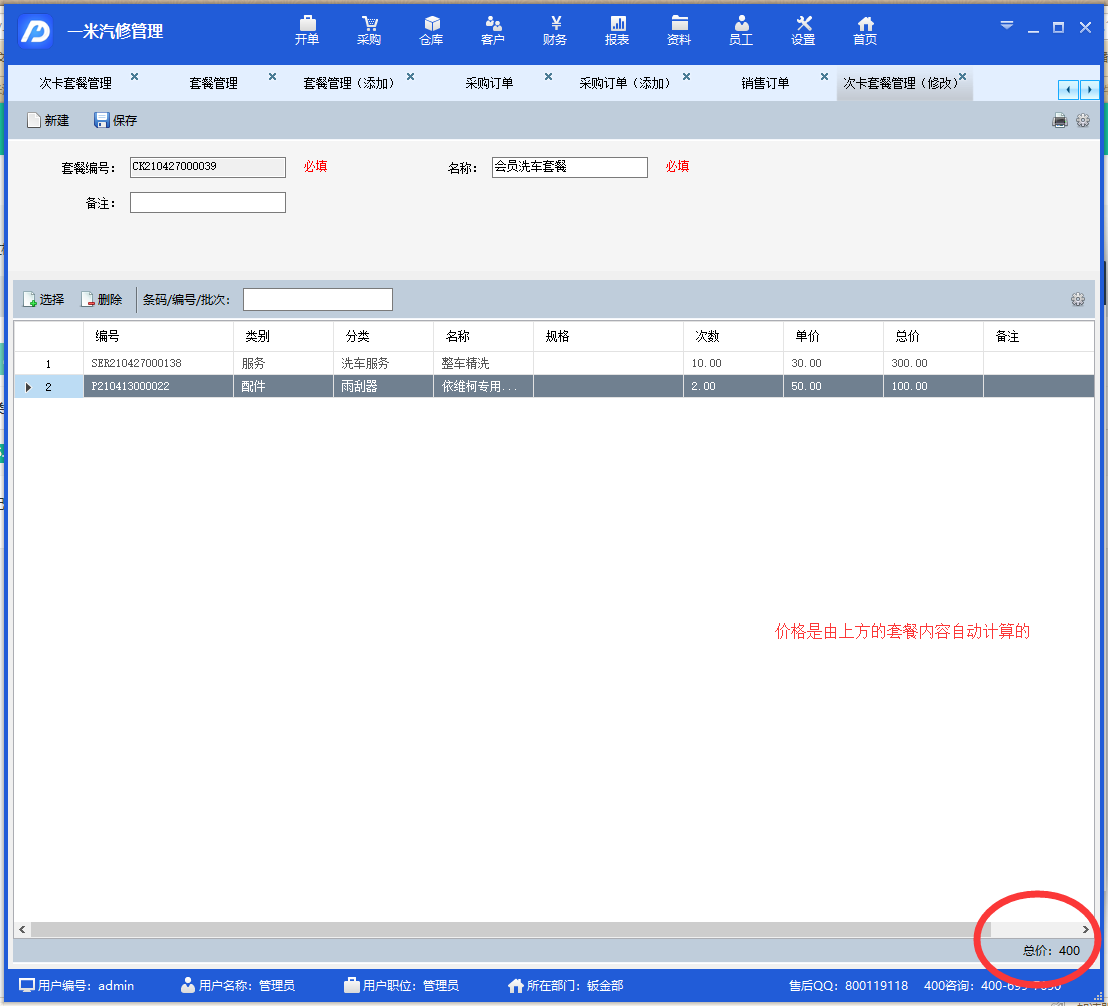Click the printer icon in toolbar
The height and width of the screenshot is (1006, 1108).
tap(1060, 121)
